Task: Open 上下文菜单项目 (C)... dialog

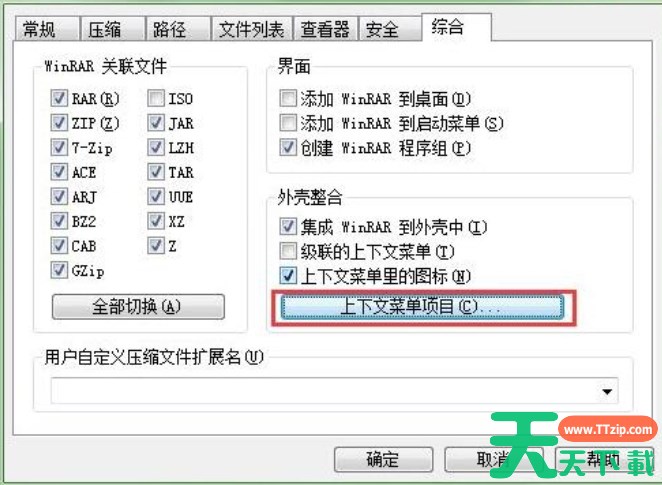Action: (x=422, y=306)
